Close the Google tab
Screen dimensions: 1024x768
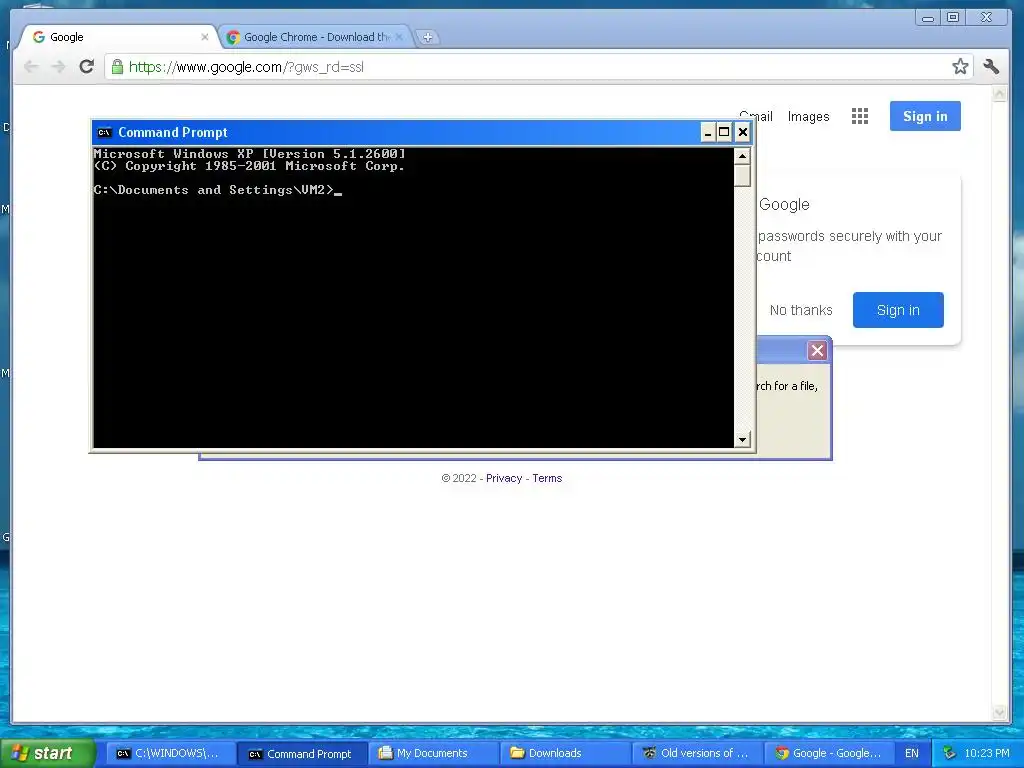(204, 37)
